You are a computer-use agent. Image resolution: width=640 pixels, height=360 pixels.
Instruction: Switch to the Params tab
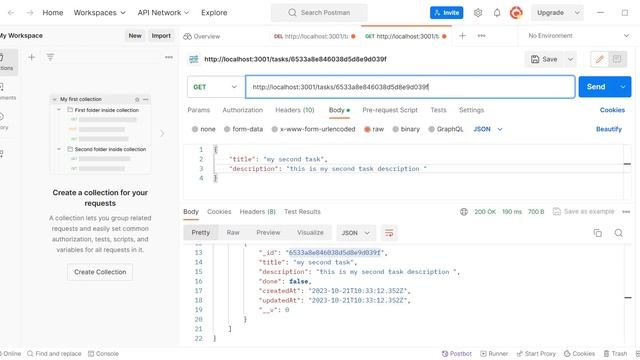pos(198,110)
